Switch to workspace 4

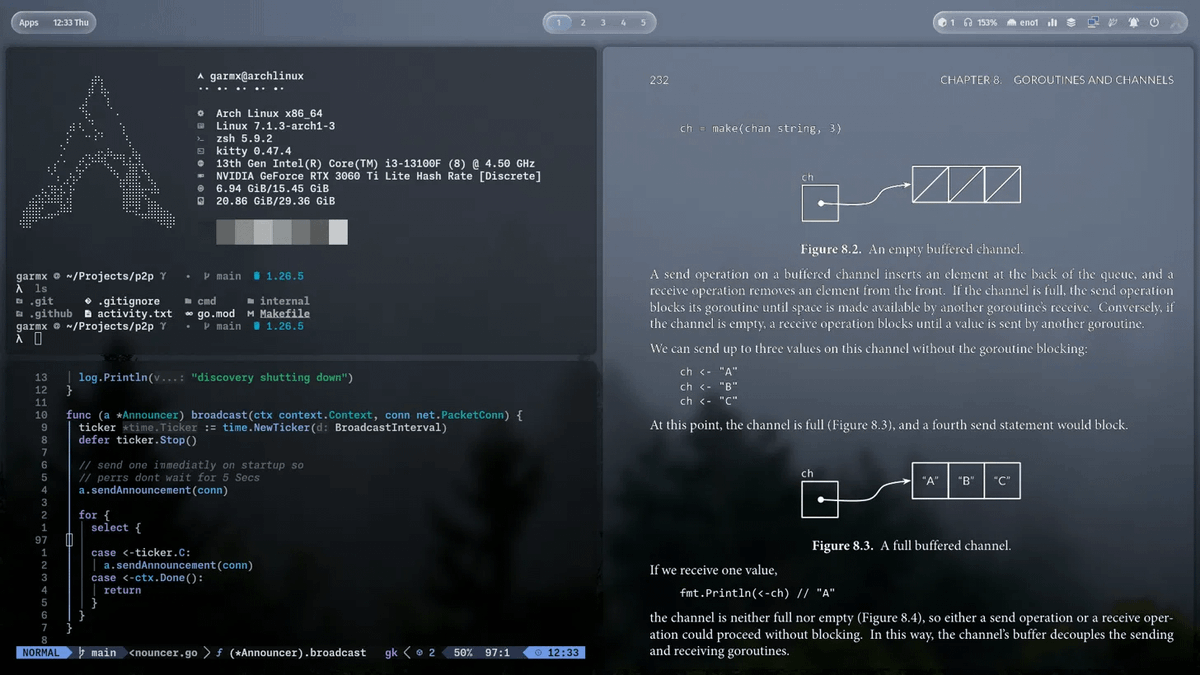[623, 22]
